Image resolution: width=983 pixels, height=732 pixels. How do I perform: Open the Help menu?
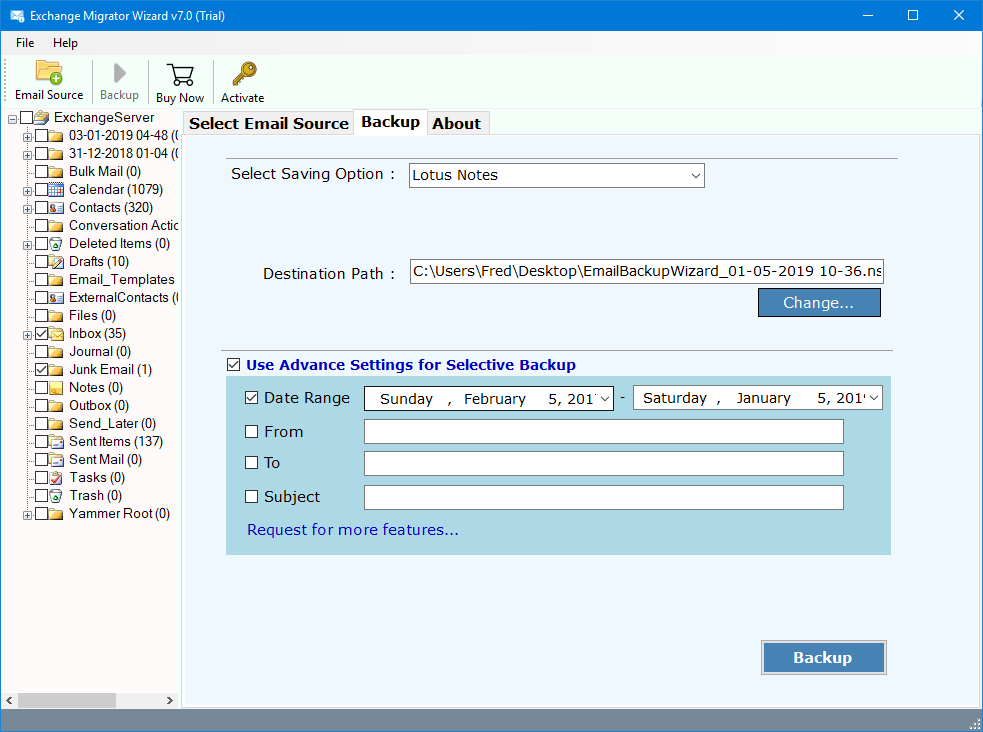pos(65,43)
